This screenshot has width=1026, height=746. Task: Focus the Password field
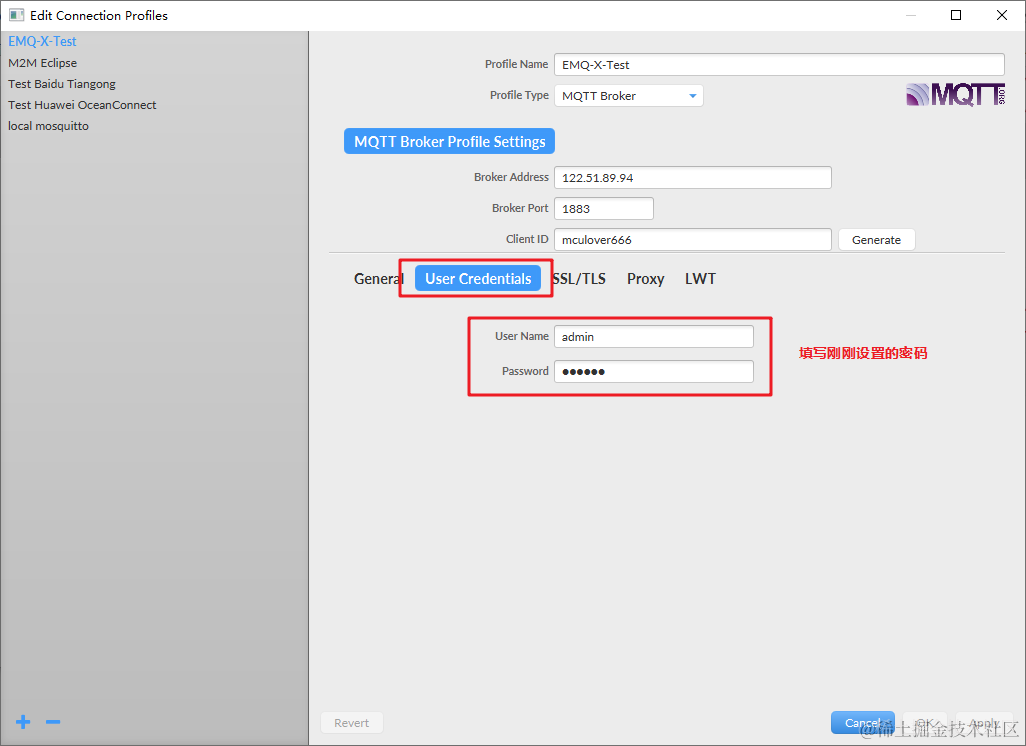(654, 371)
